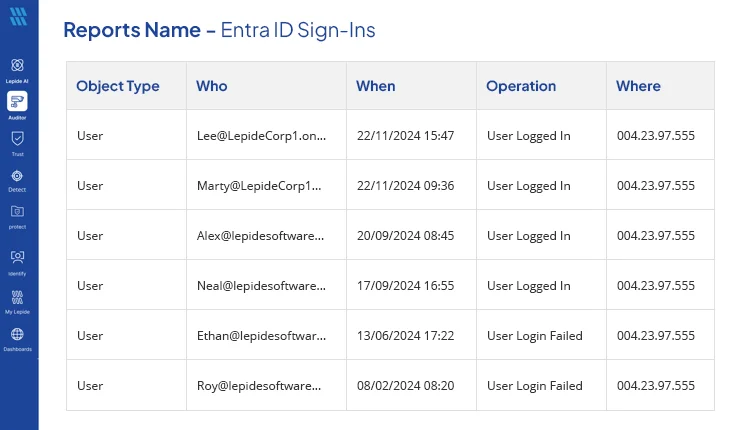Click the 22/11/2024 09:36 timestamp
Viewport: 731px width, 430px height.
coord(406,186)
